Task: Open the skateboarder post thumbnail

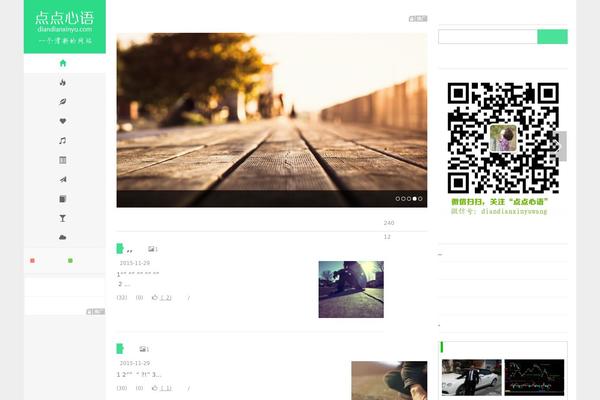Action: coord(351,289)
